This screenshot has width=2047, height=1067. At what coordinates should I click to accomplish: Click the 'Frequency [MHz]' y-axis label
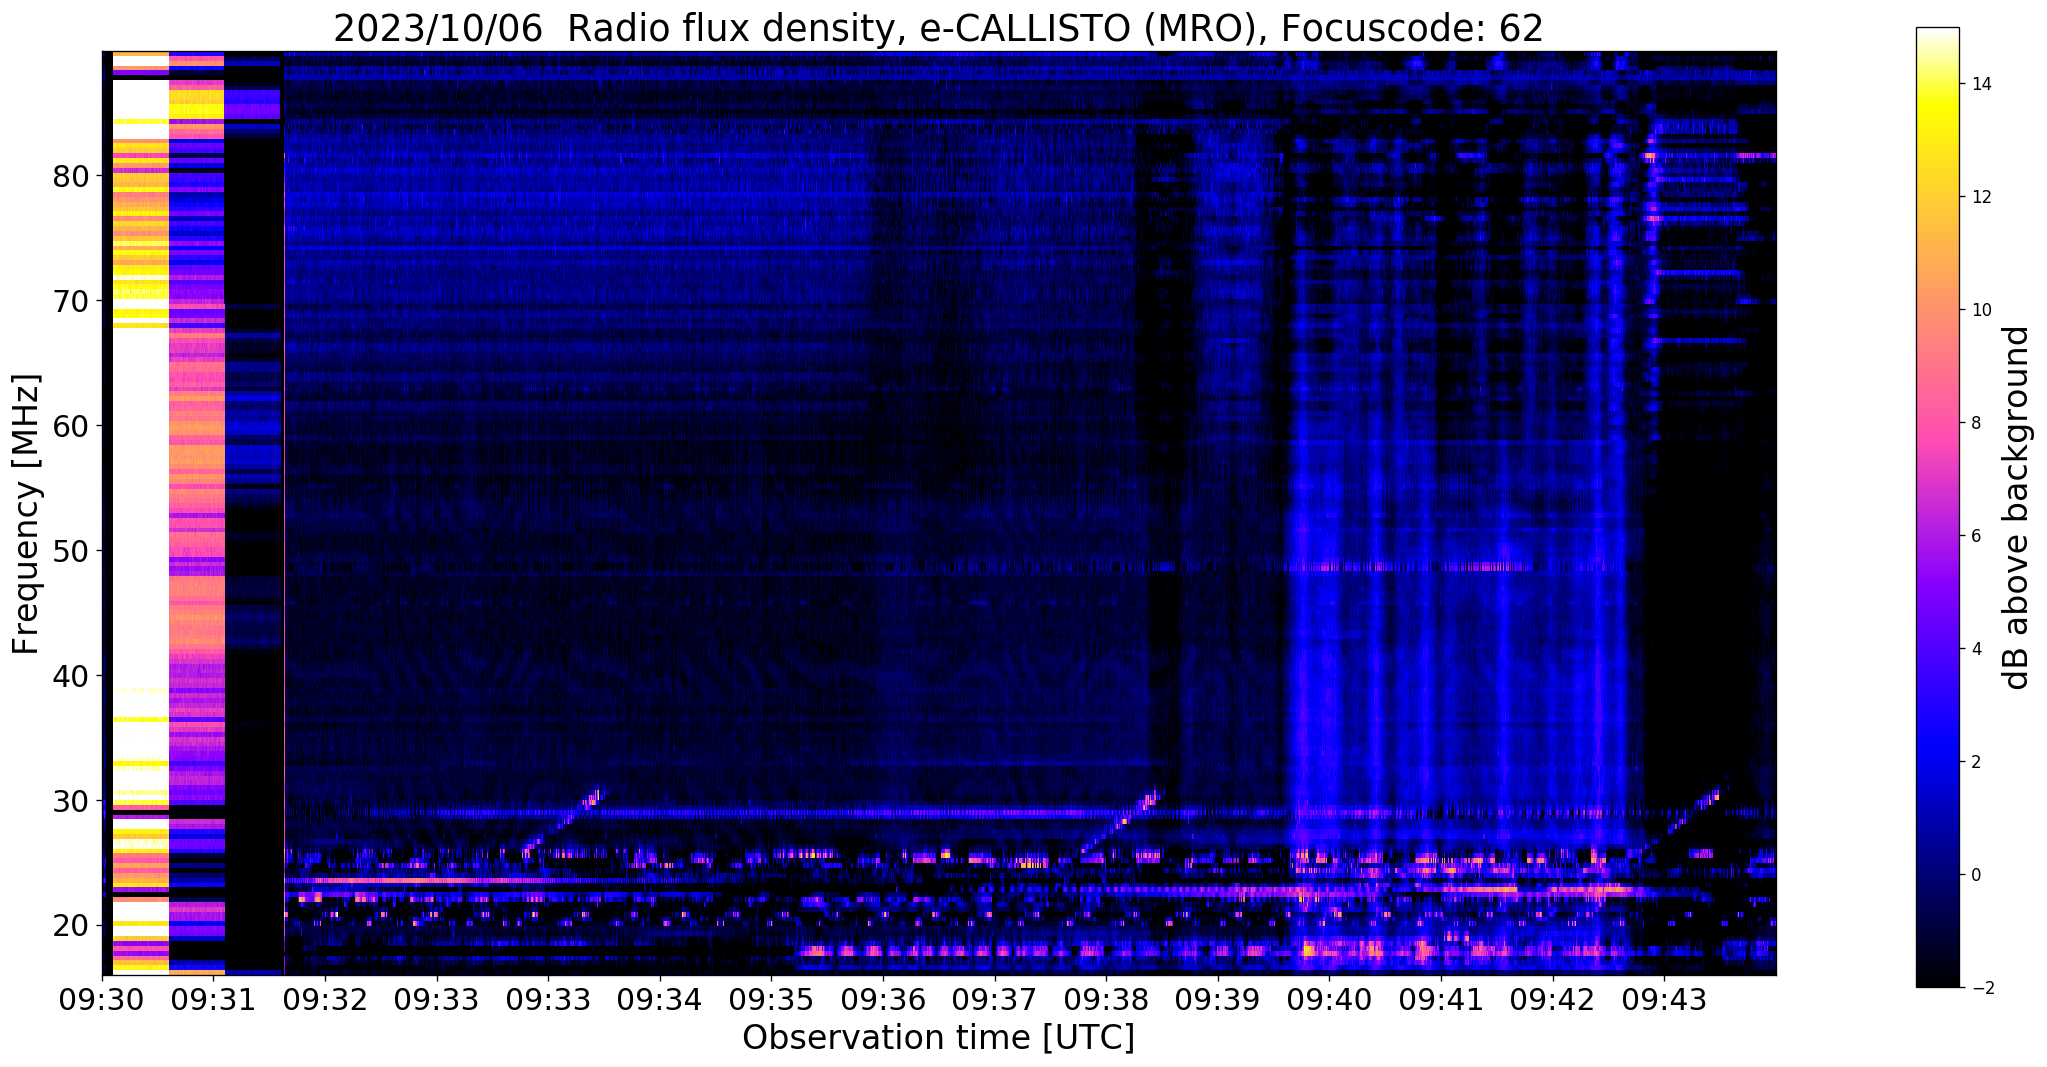click(27, 514)
